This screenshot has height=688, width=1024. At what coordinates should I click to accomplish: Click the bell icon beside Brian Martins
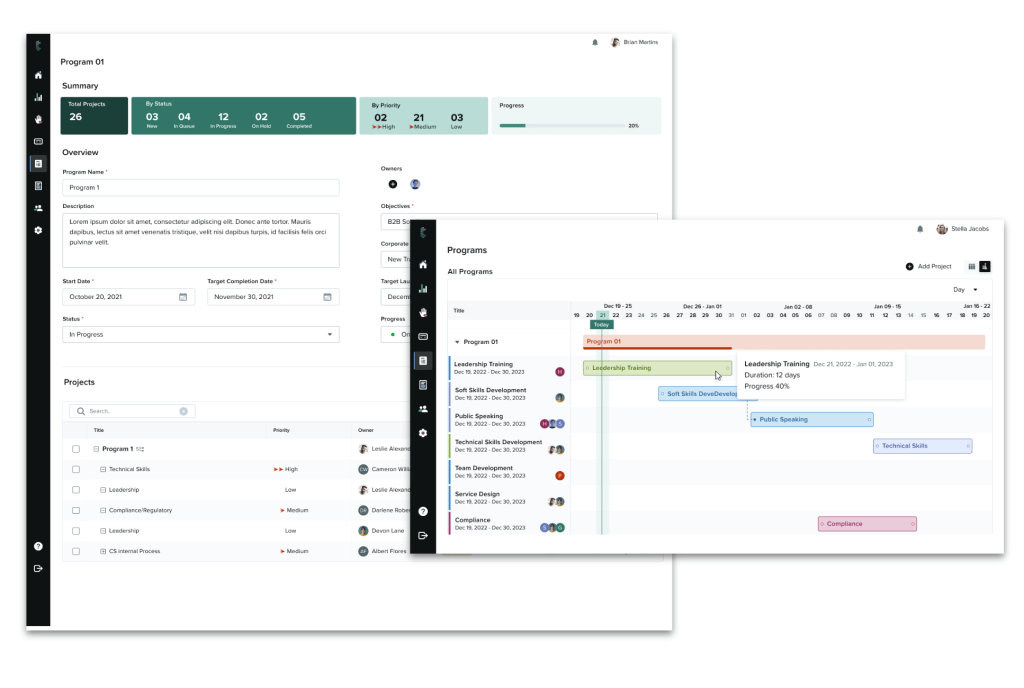point(595,43)
